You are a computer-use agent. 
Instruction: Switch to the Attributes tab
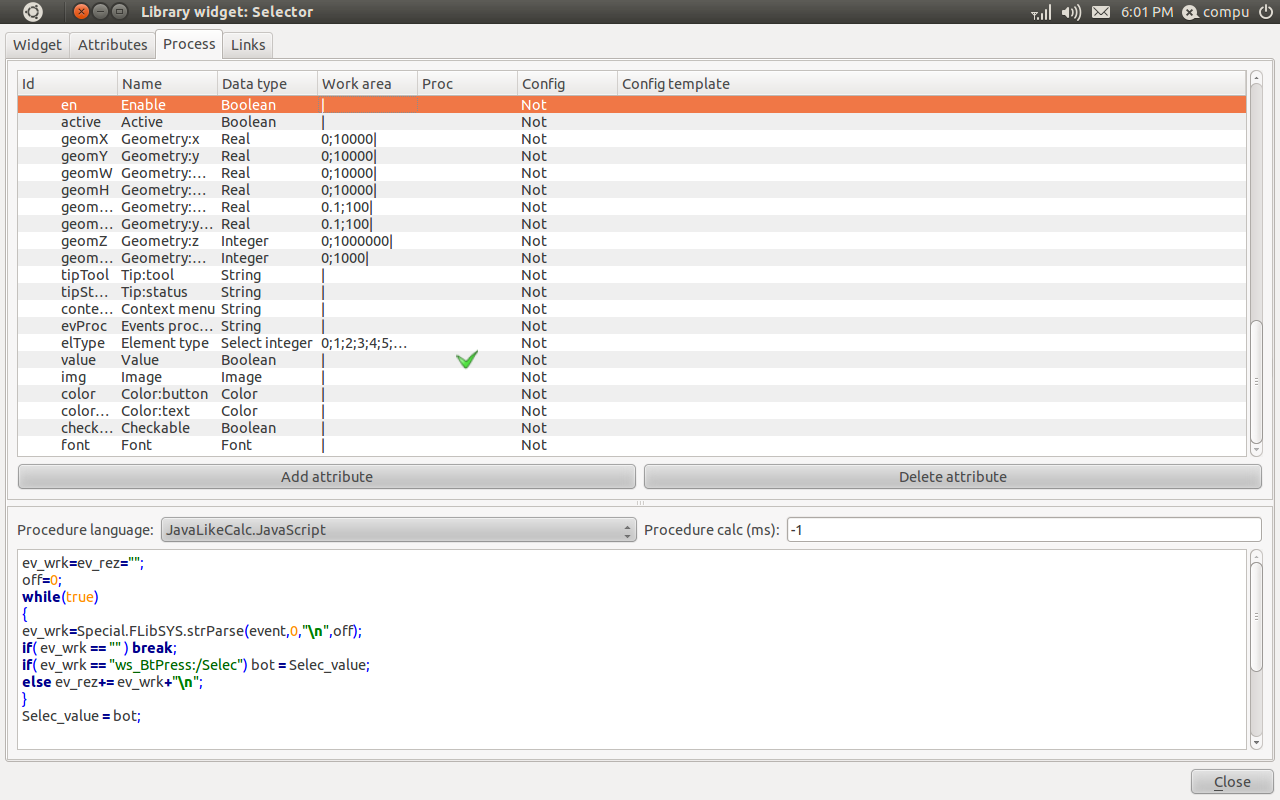[113, 45]
